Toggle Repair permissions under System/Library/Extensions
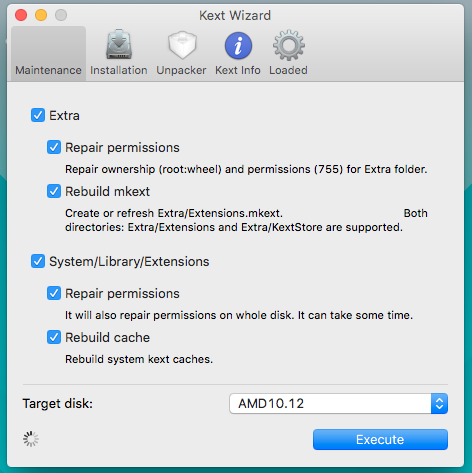 (x=54, y=293)
